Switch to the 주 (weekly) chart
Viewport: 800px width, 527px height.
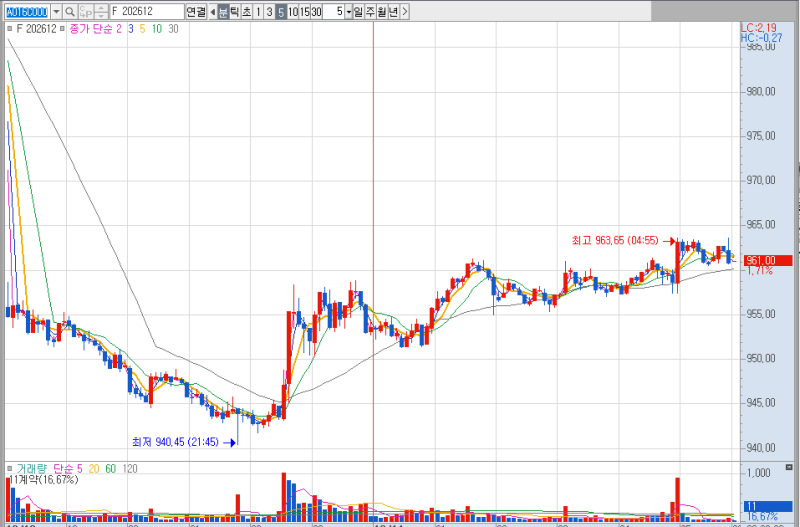[x=370, y=11]
